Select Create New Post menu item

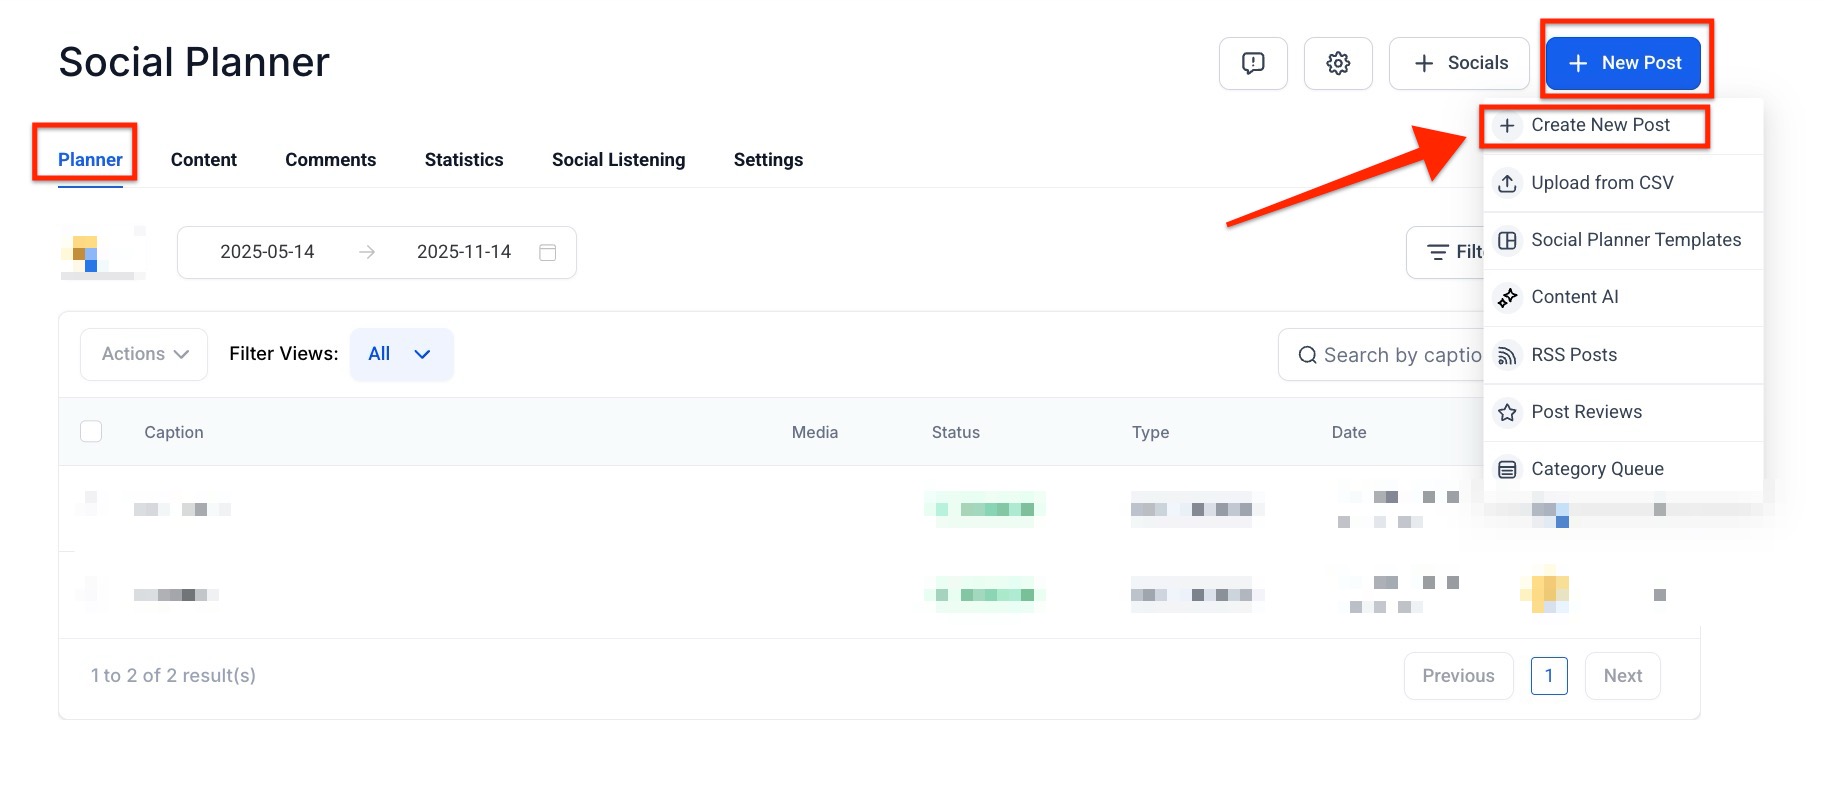(1599, 125)
